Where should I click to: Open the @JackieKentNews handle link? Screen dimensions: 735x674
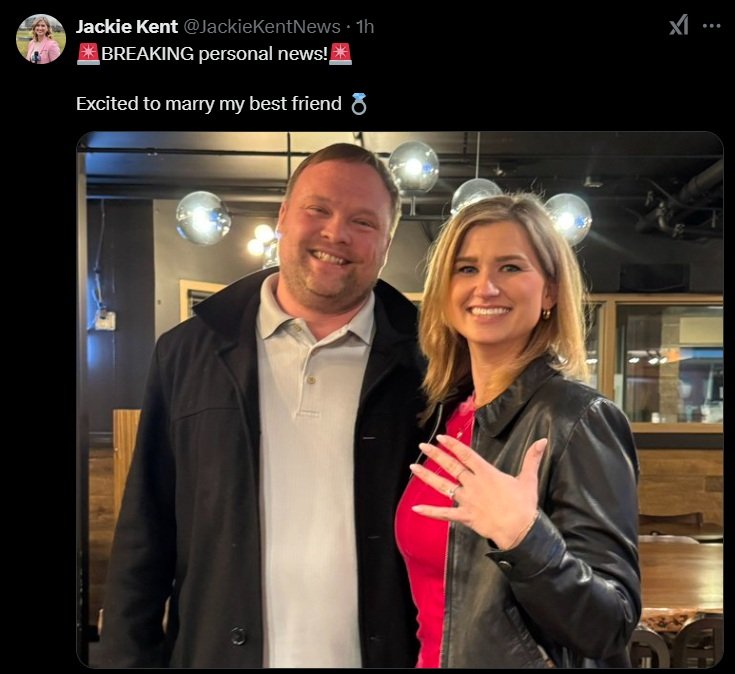262,27
